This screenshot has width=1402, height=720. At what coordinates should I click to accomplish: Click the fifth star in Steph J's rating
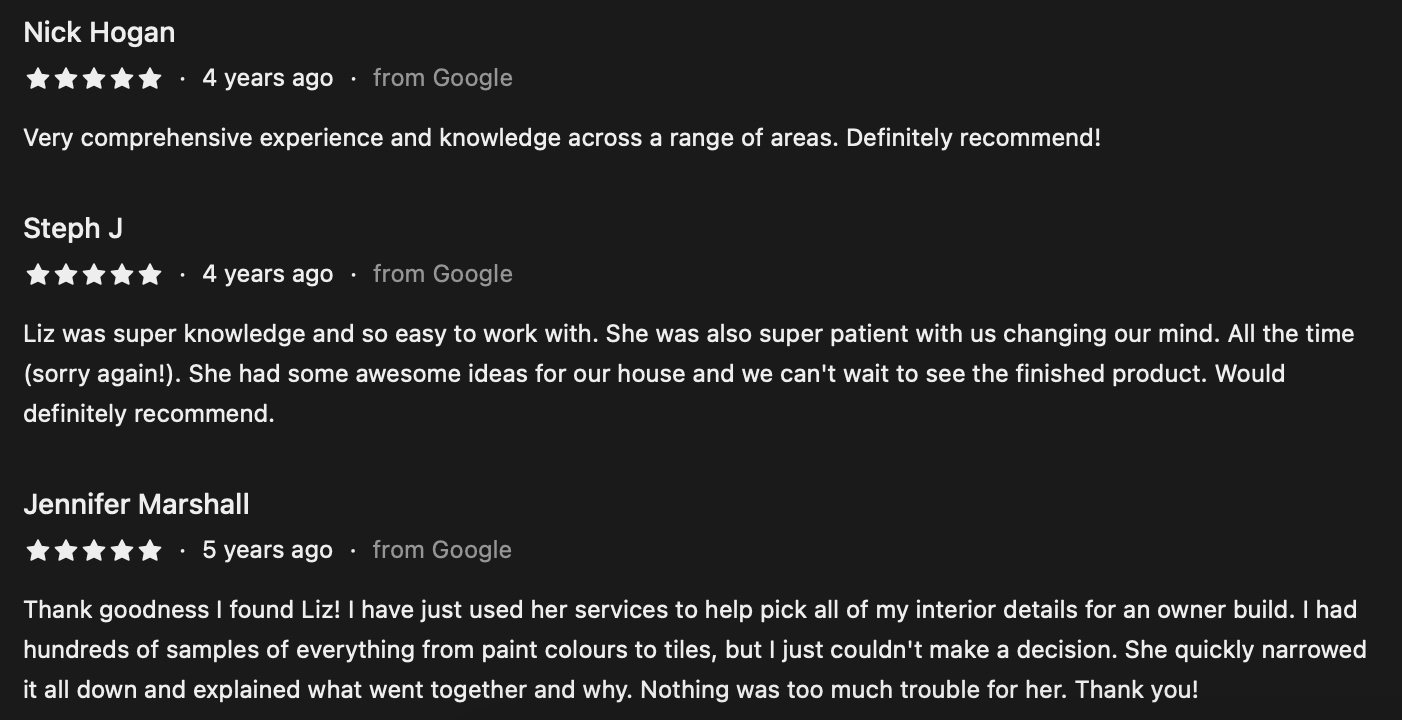tap(149, 274)
